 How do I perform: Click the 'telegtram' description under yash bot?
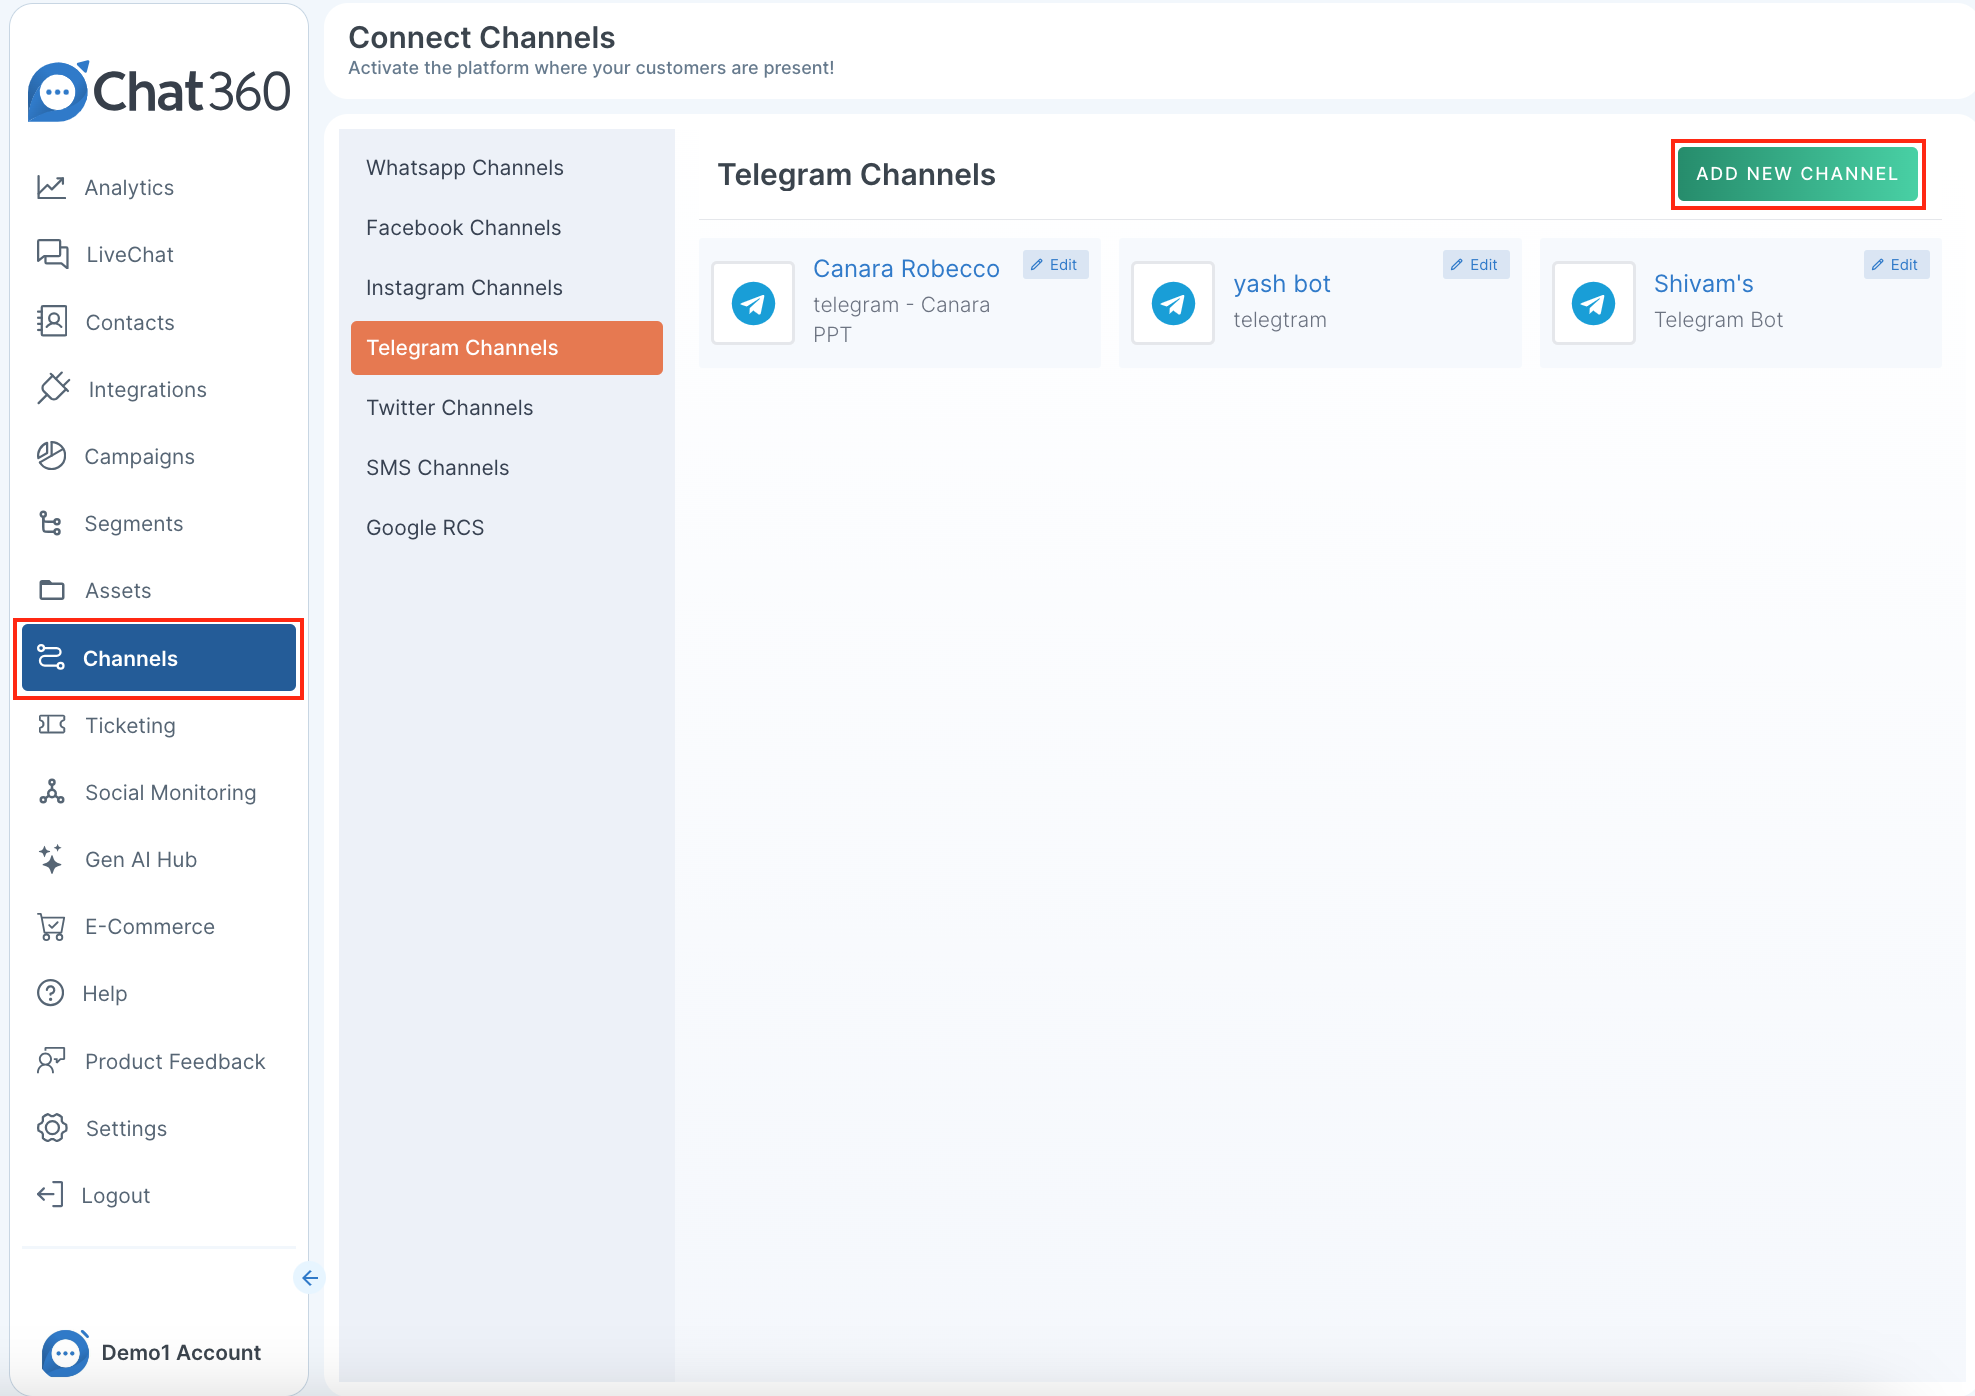1280,320
